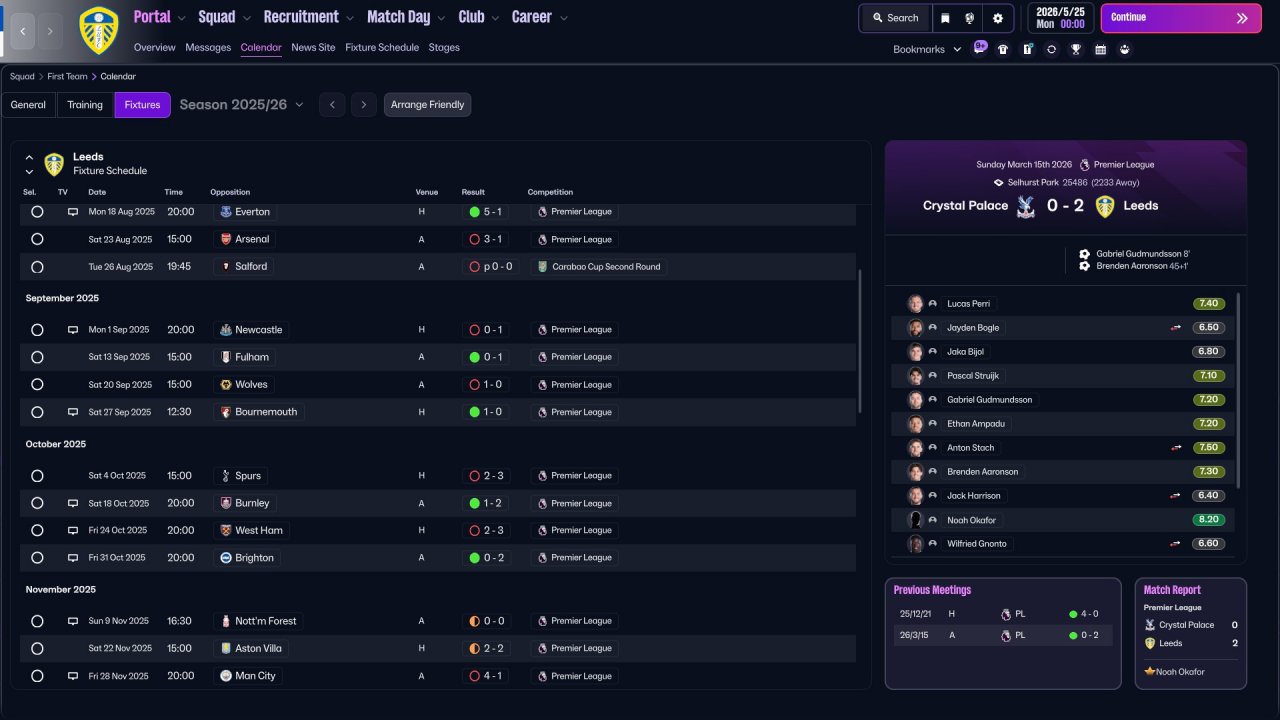Expand the Recruitment menu dropdown
Screen dimensions: 1280x720
(350, 18)
